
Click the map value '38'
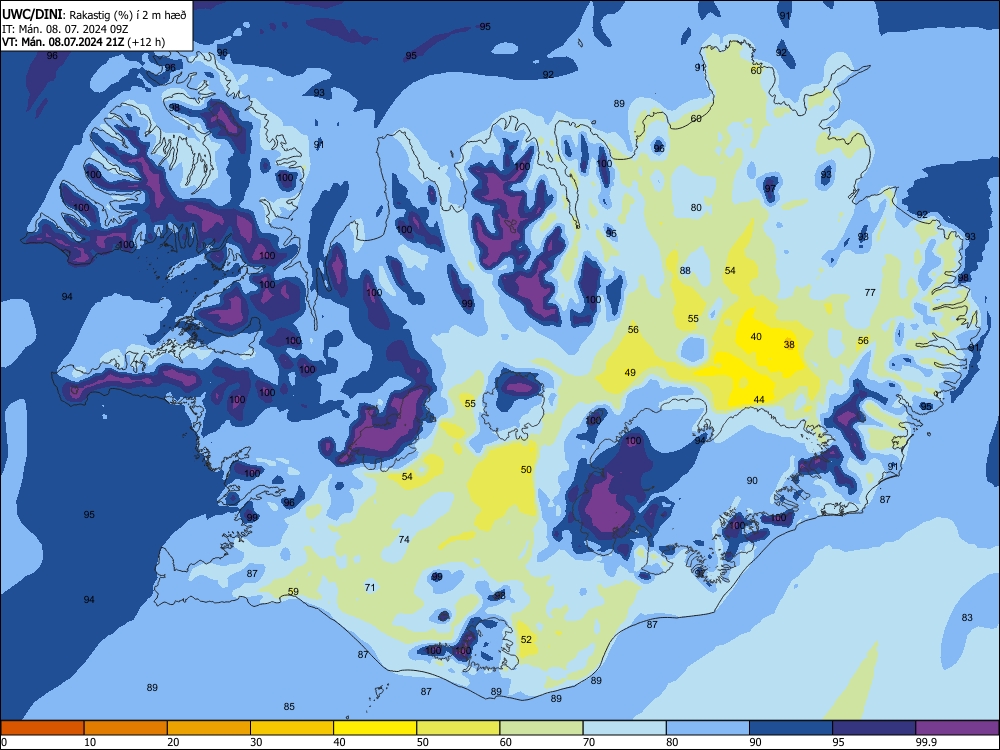(x=789, y=344)
